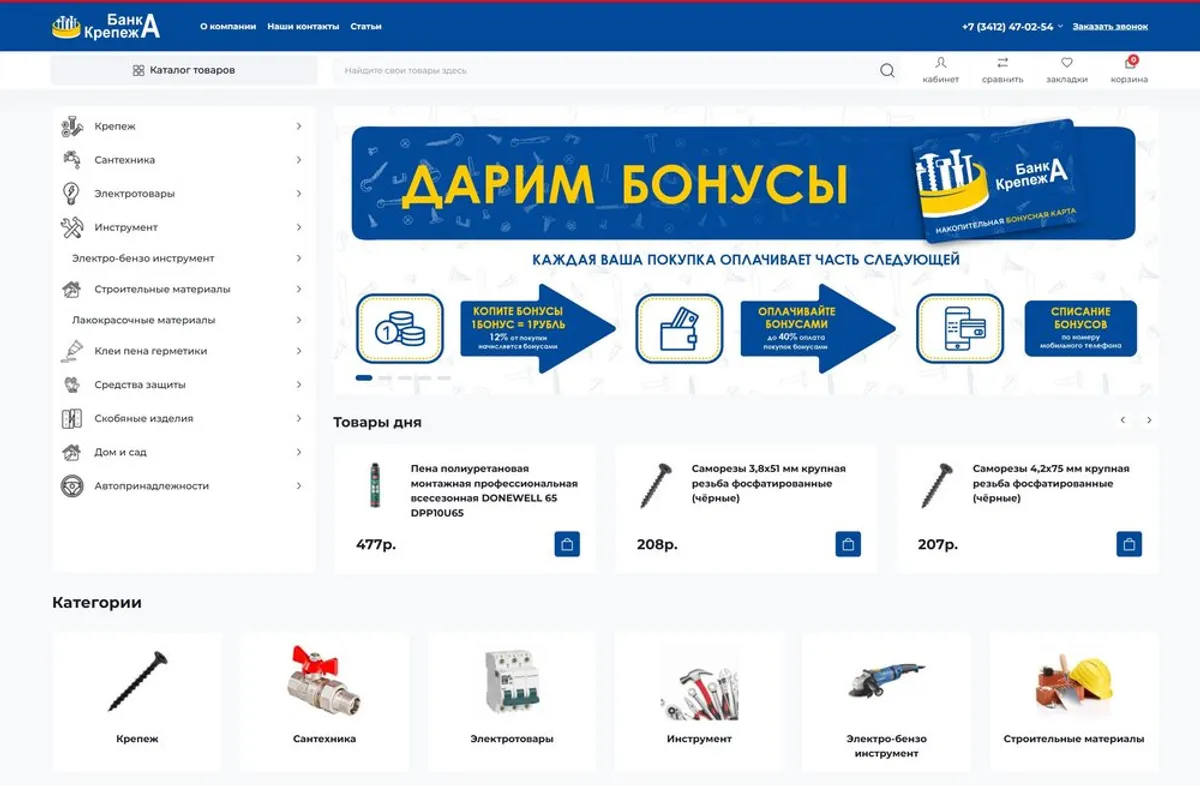Click the Дом и сад icon
The height and width of the screenshot is (786, 1200).
[x=71, y=452]
